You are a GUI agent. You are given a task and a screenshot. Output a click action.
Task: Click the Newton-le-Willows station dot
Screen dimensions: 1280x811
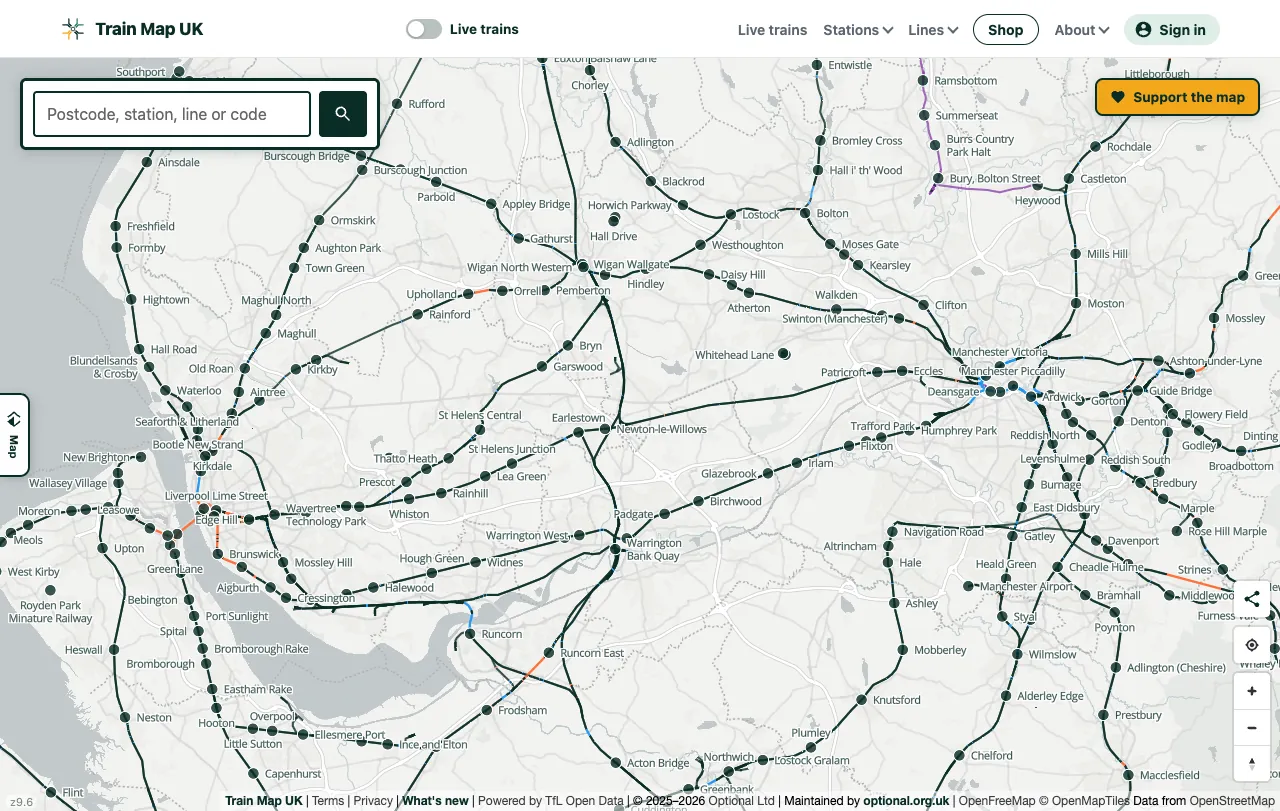click(605, 429)
